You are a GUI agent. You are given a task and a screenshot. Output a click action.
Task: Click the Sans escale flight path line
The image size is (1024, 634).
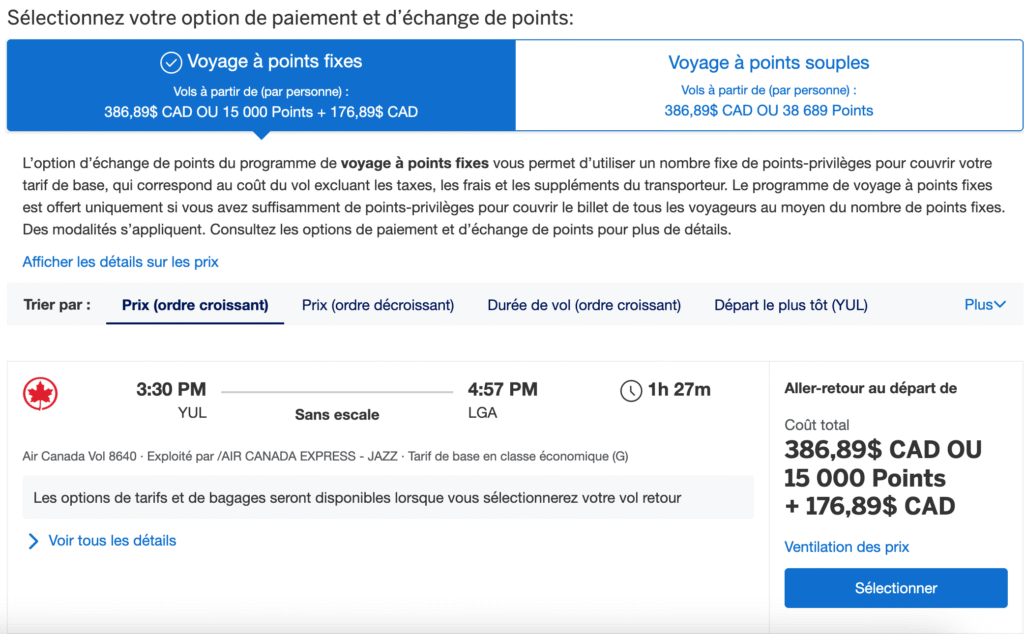pos(335,389)
